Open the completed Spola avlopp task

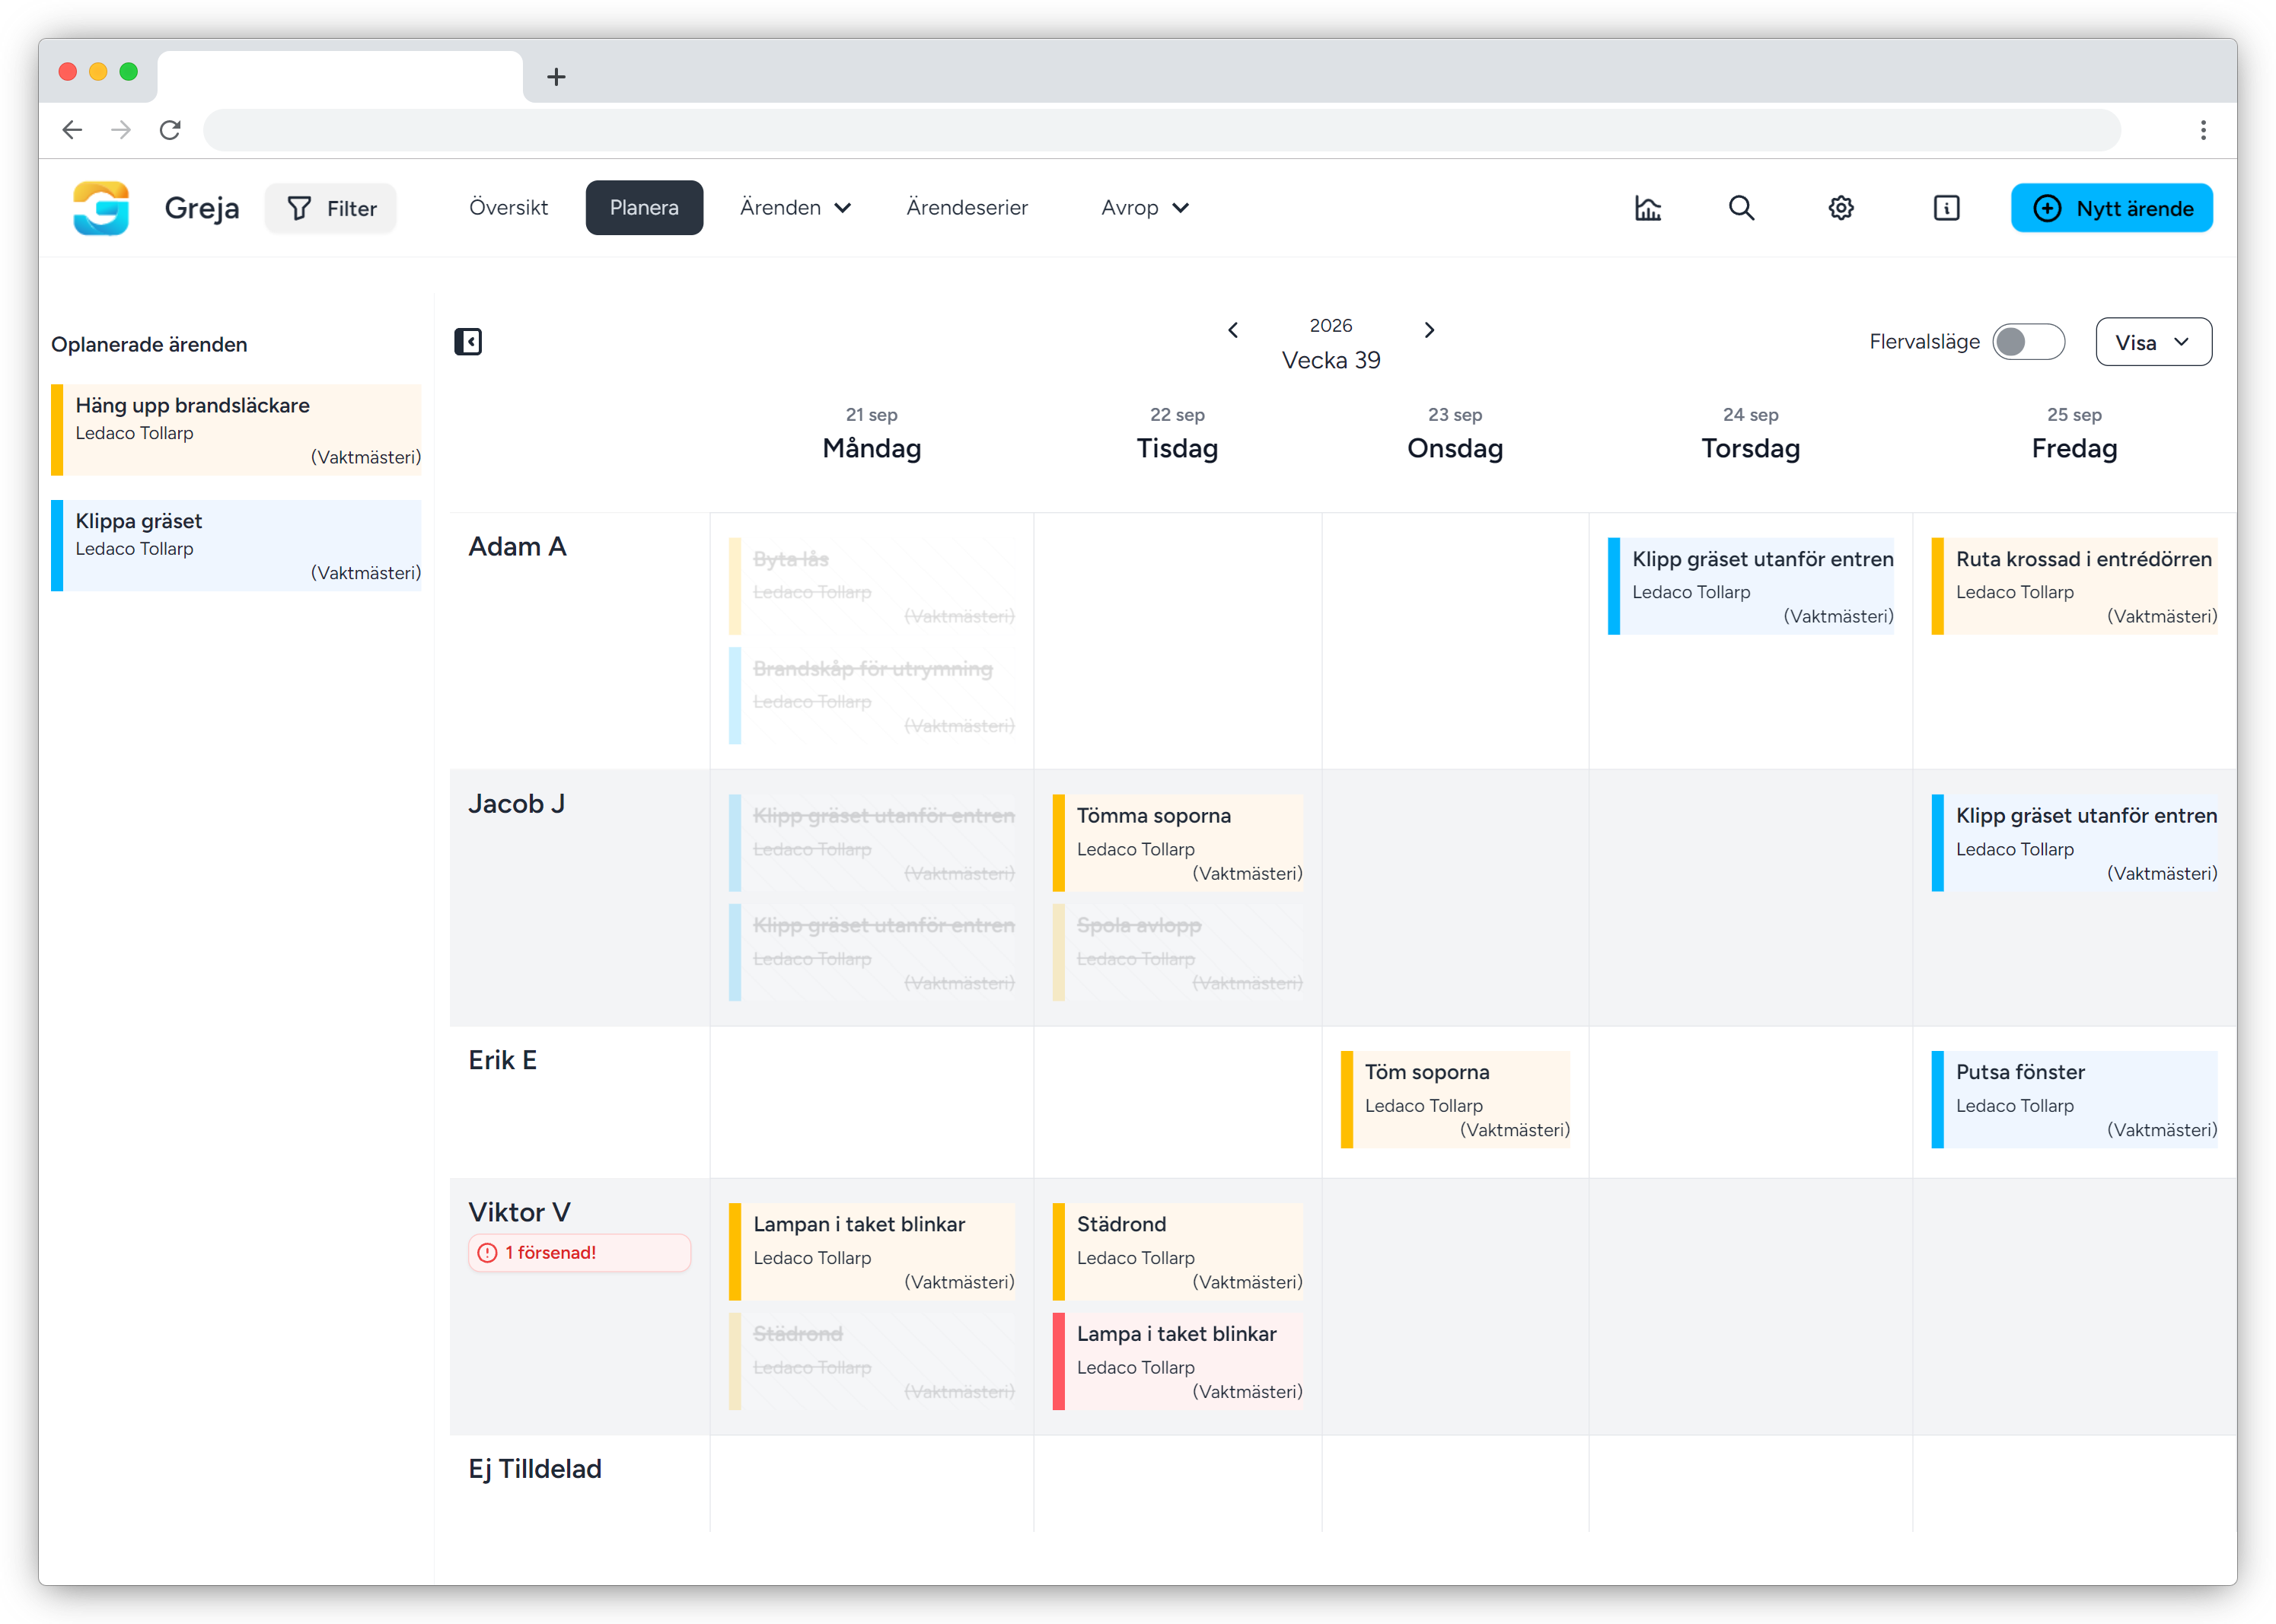(x=1177, y=953)
